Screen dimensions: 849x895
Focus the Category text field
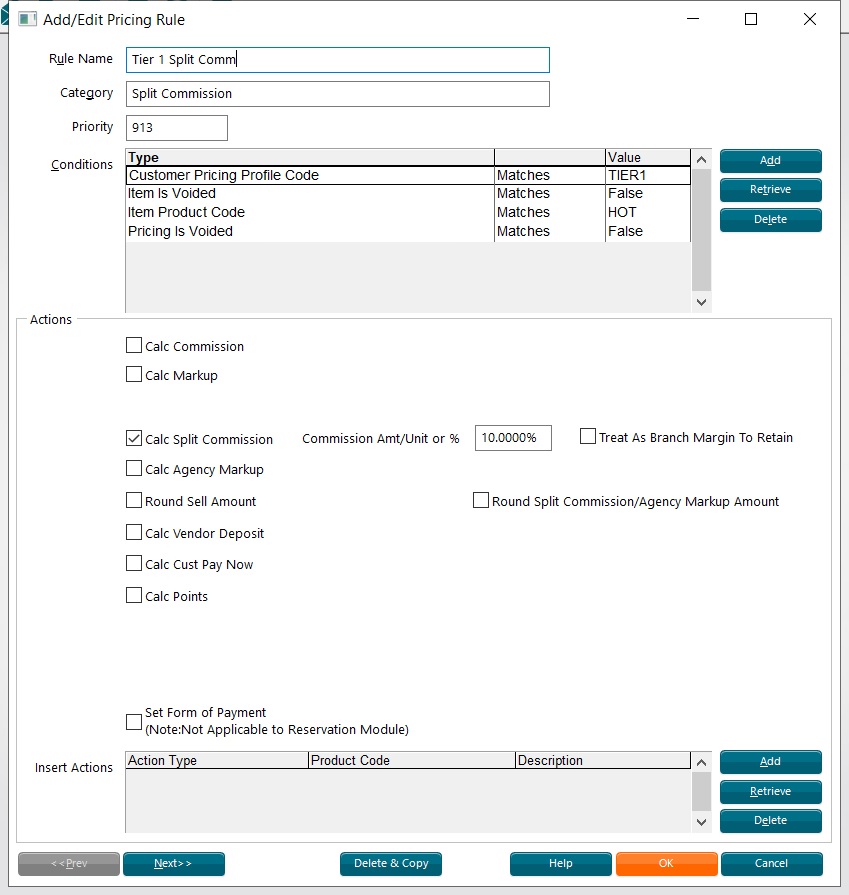337,94
